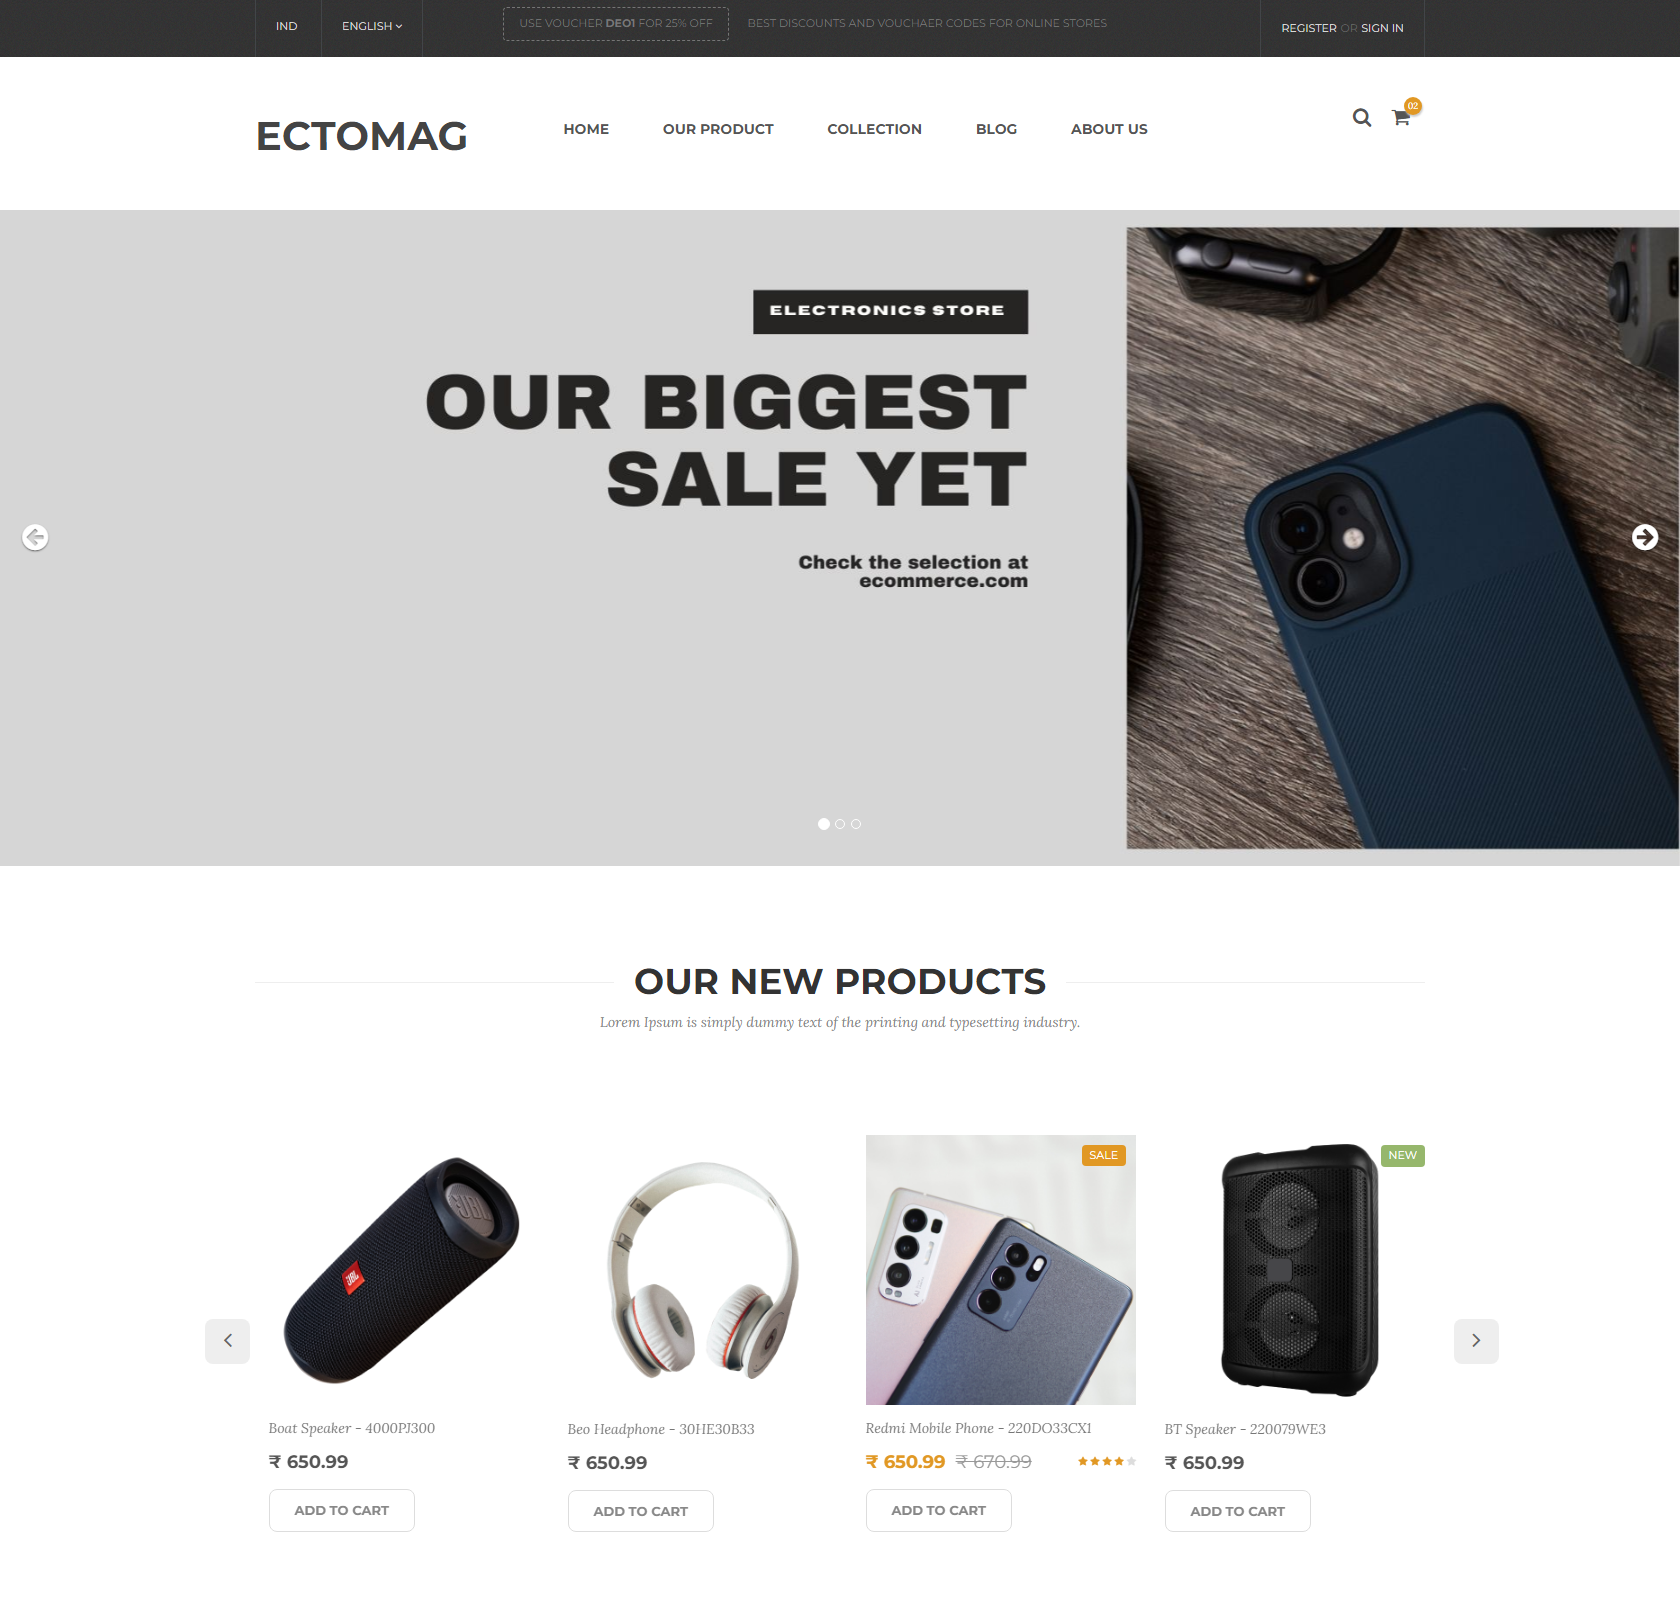Viewport: 1680px width, 1601px height.
Task: Show previous products with left chevron
Action: pyautogui.click(x=227, y=1341)
